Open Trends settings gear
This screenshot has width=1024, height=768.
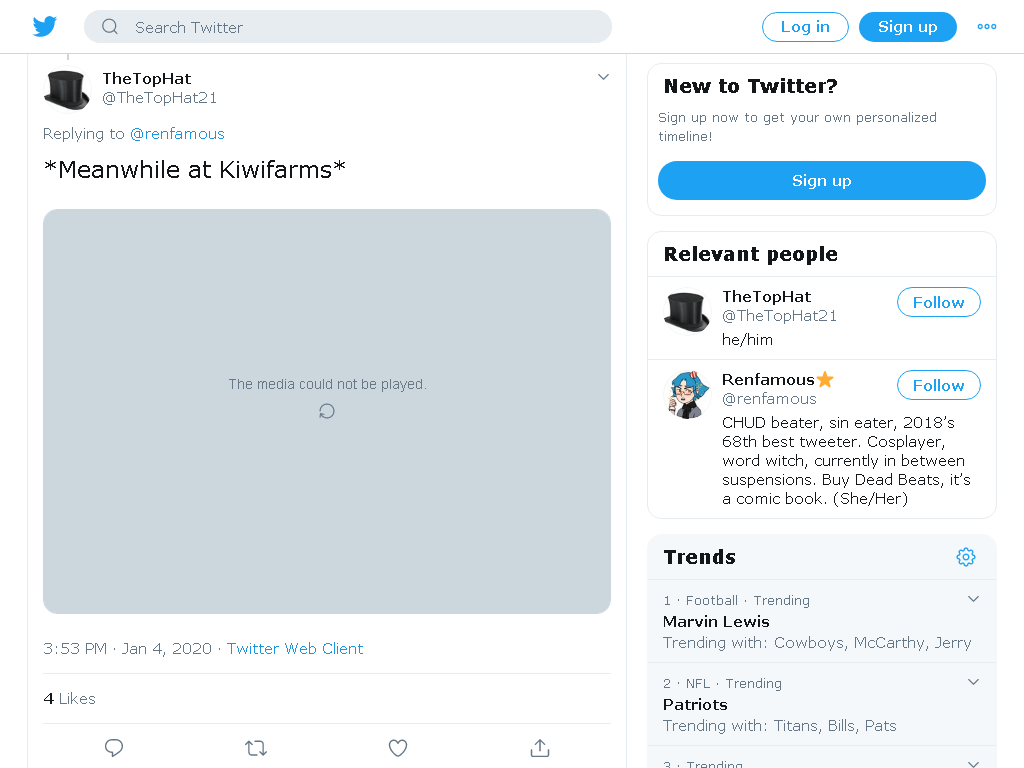966,557
